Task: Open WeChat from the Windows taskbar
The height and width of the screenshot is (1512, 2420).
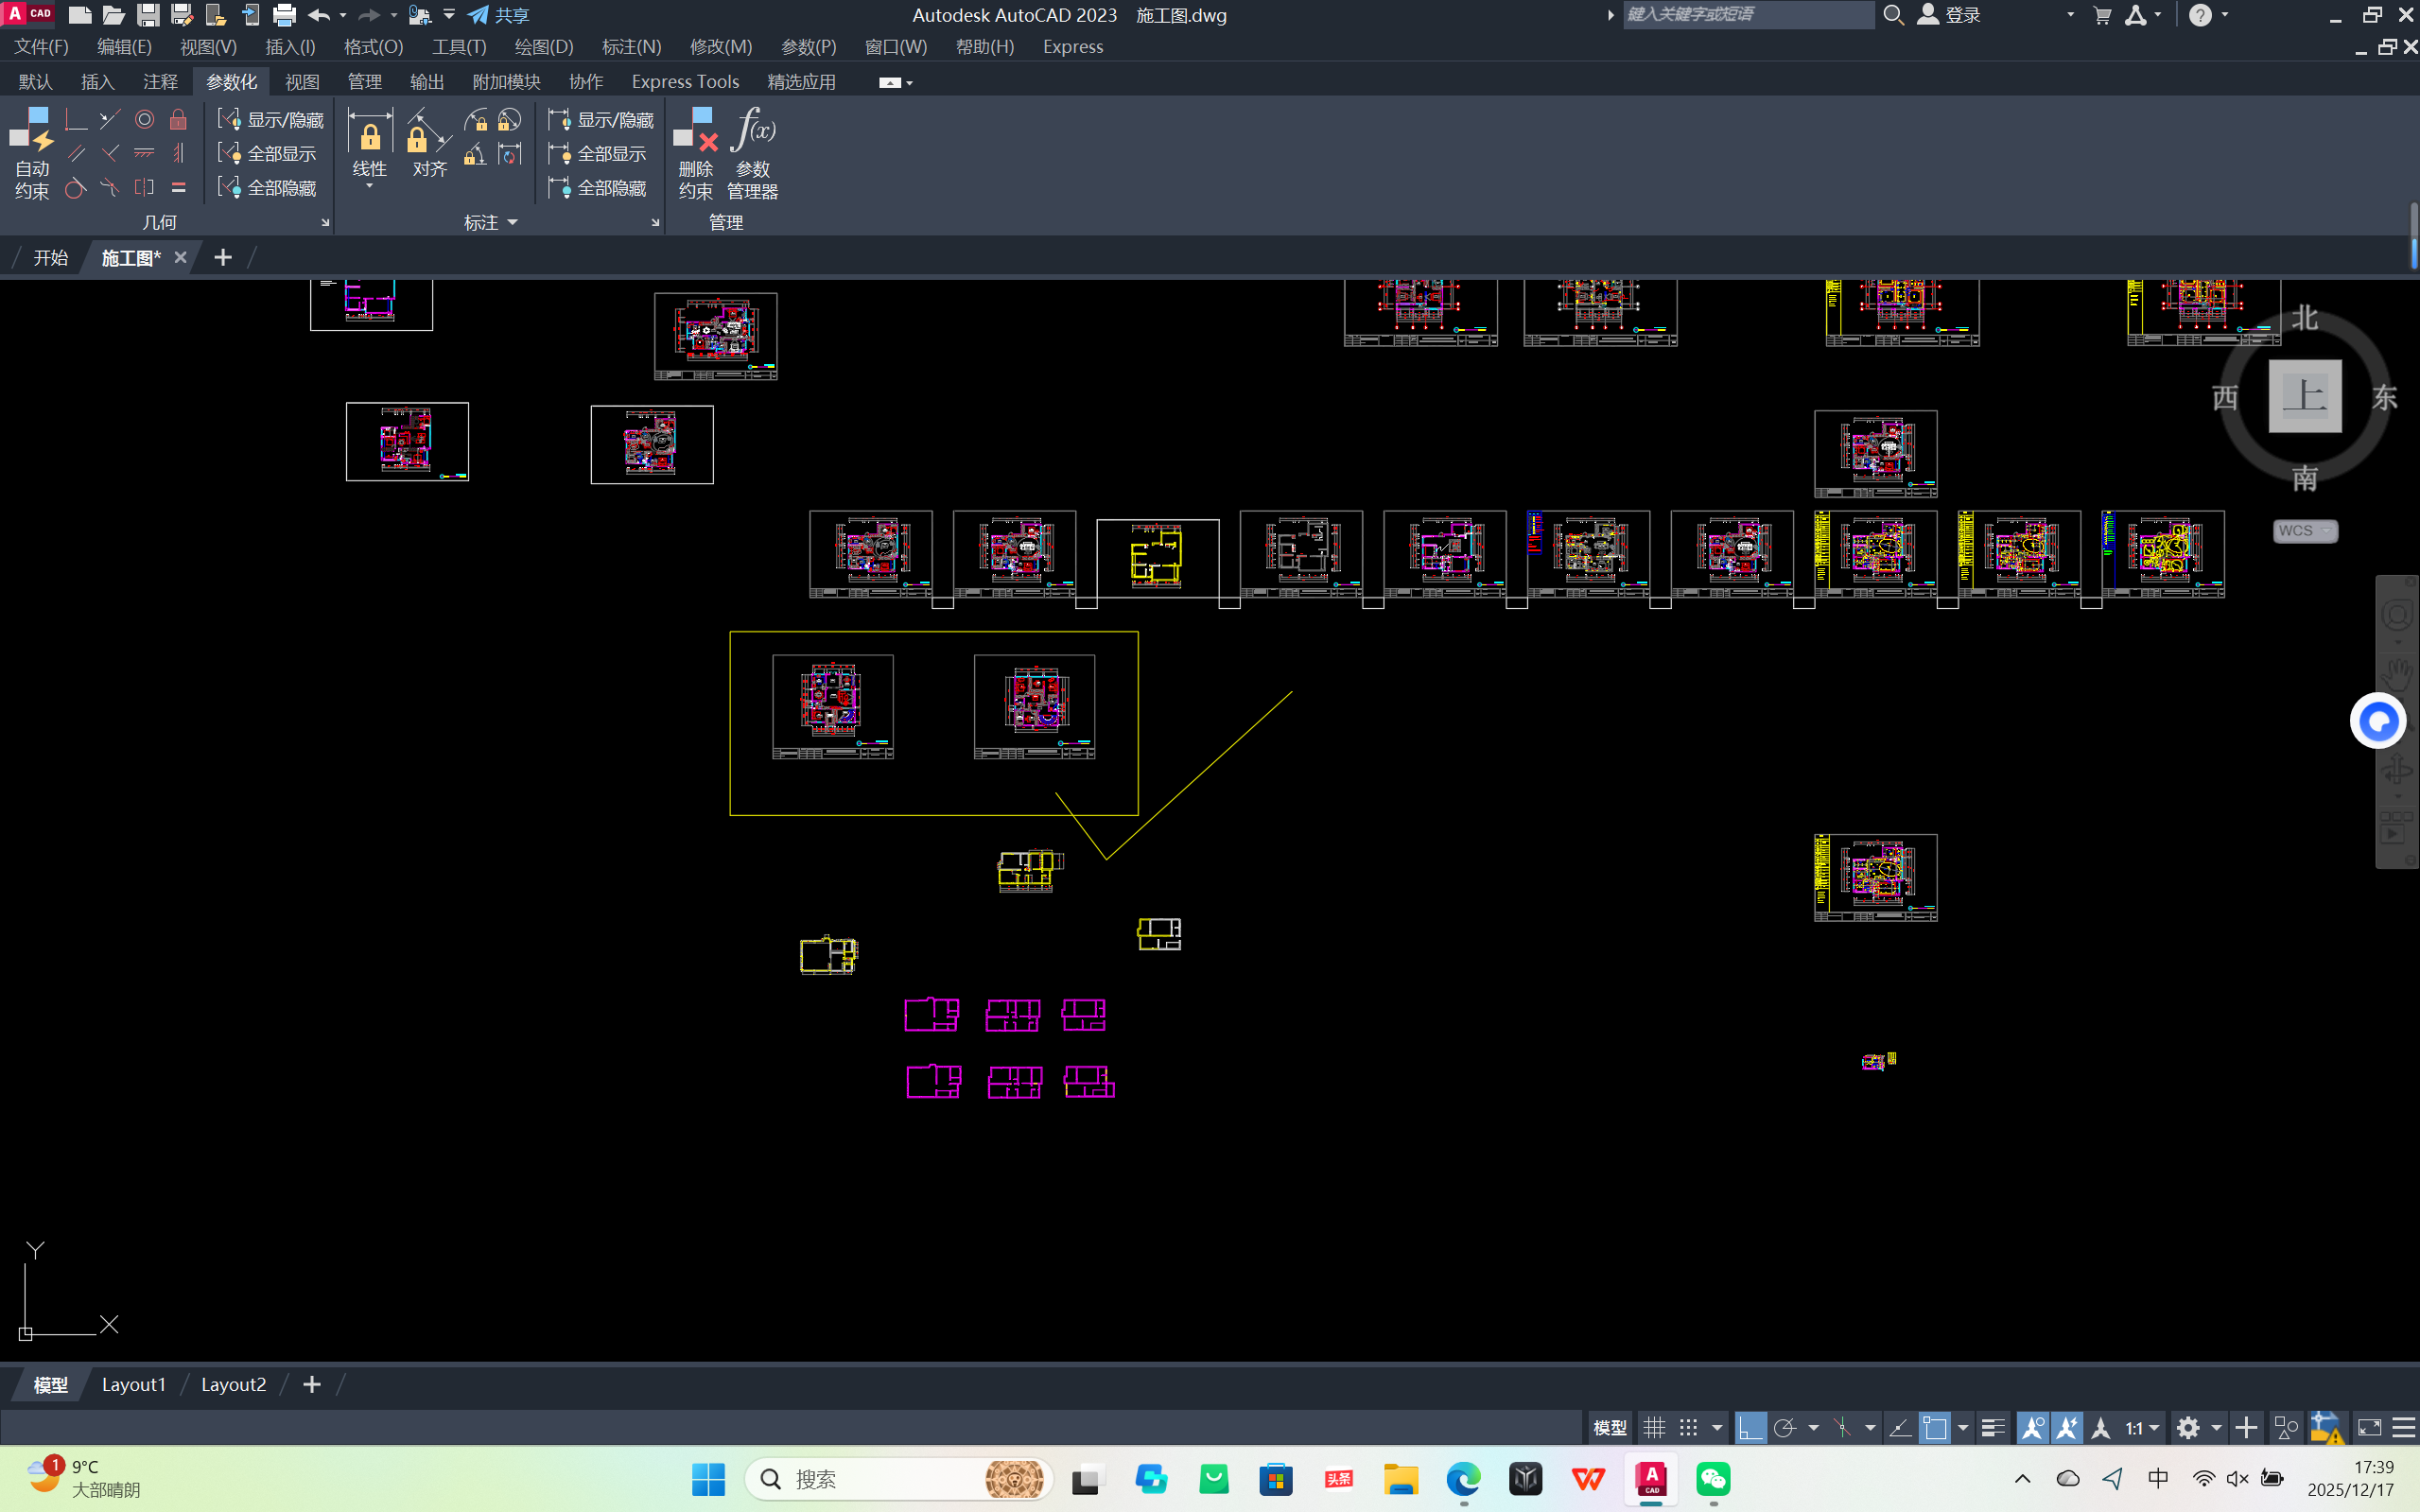Action: [x=1713, y=1479]
